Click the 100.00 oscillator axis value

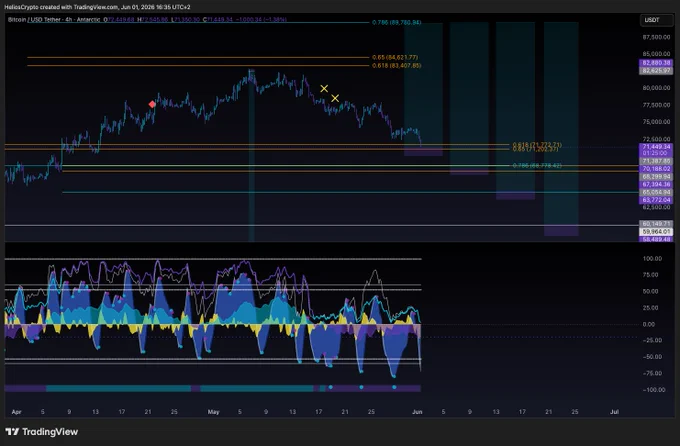tap(652, 259)
